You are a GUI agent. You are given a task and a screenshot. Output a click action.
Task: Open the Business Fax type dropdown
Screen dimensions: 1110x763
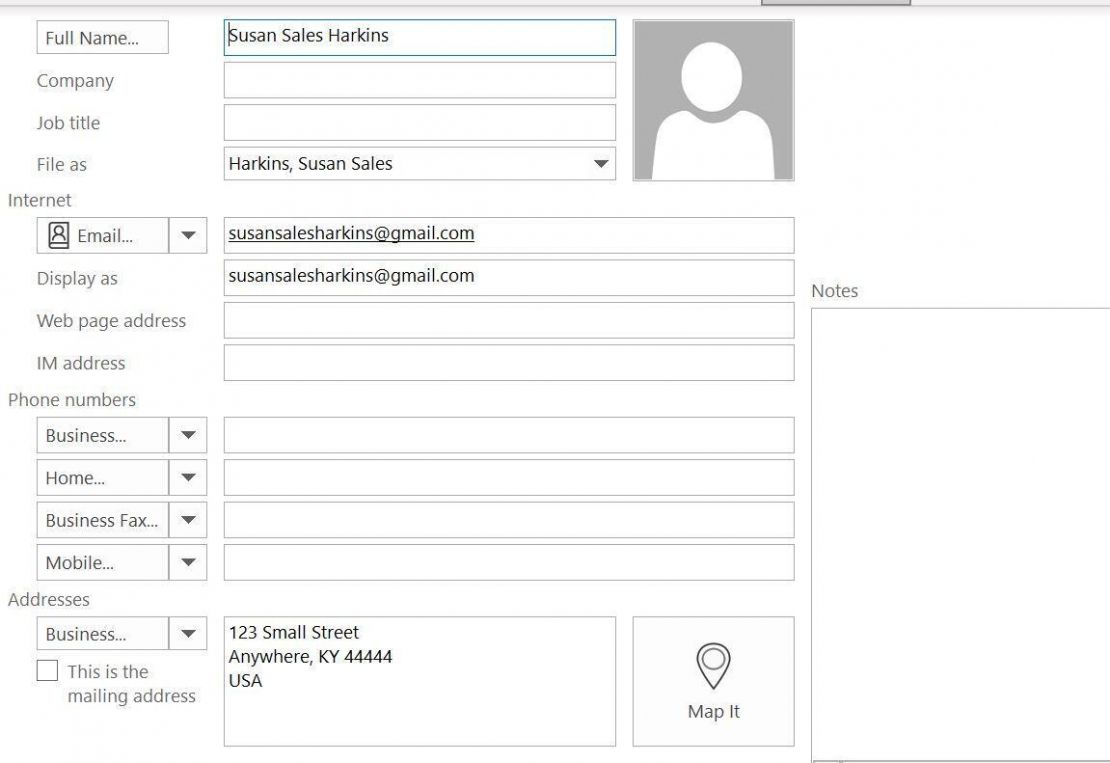(x=189, y=520)
